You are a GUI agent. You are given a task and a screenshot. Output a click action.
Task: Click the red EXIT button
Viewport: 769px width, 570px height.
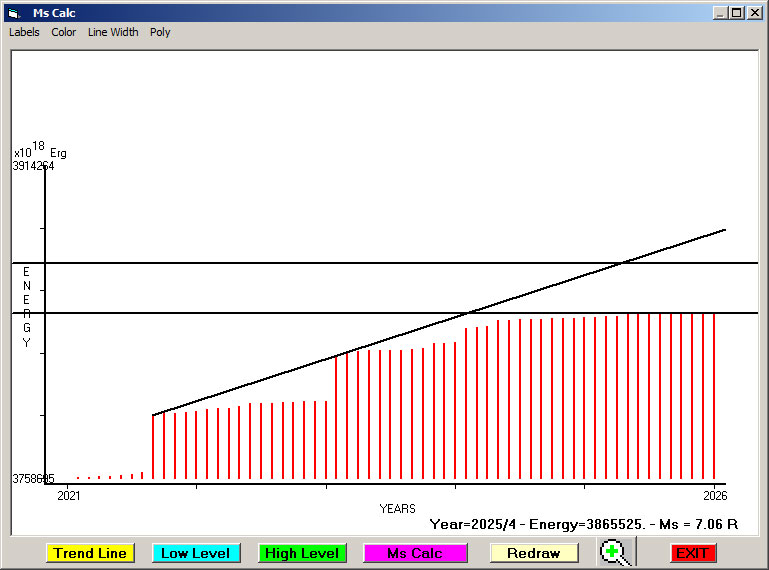pyautogui.click(x=692, y=553)
